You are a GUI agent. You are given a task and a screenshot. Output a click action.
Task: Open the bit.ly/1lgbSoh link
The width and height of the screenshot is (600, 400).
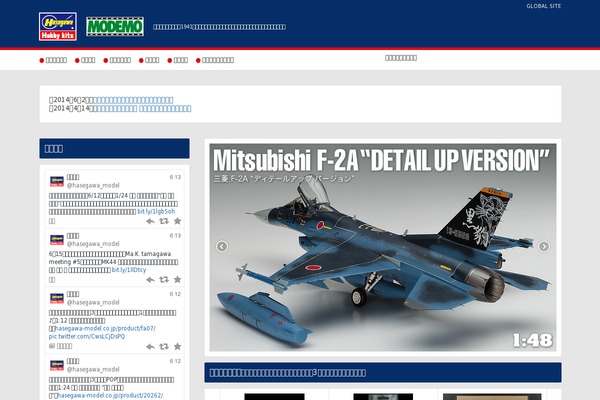pyautogui.click(x=156, y=211)
